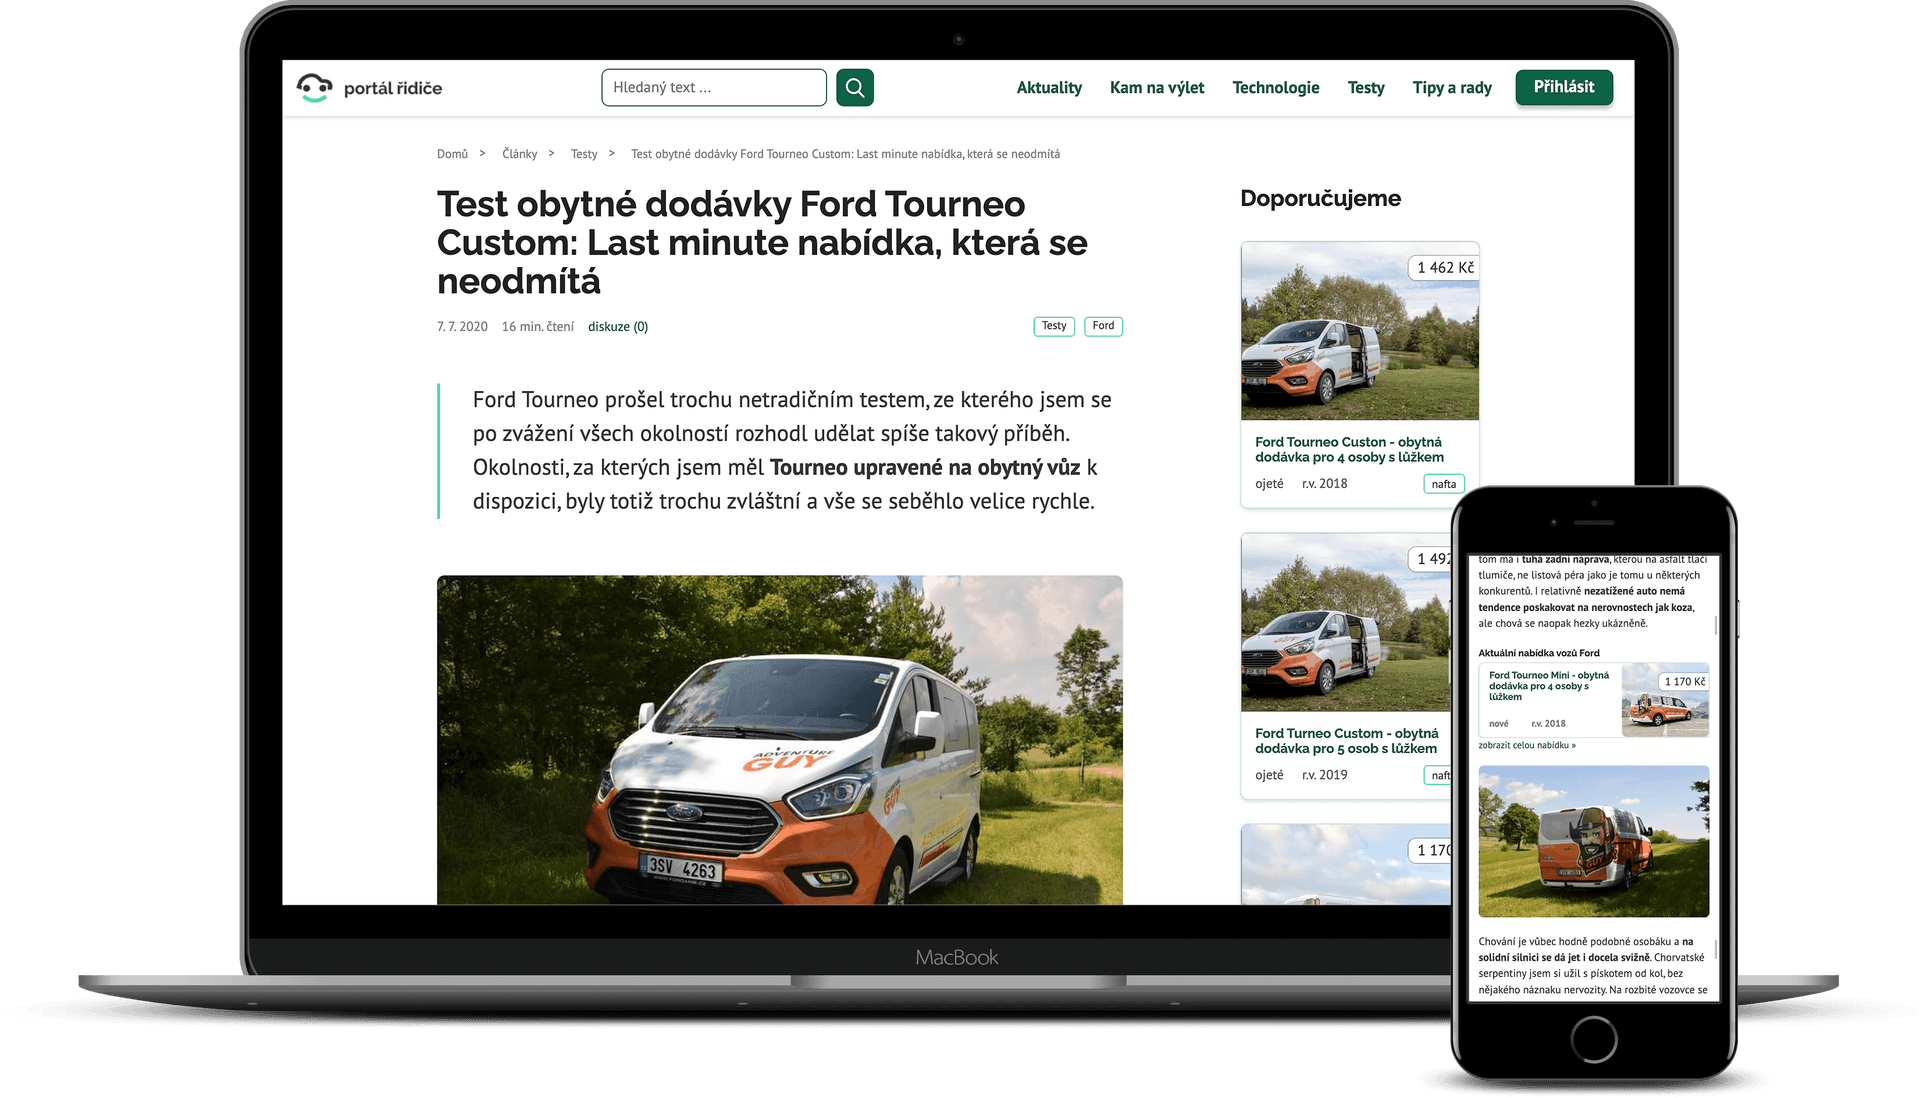Image resolution: width=1920 pixels, height=1098 pixels.
Task: Click r.v. 2018 text in first offer
Action: coord(1324,484)
